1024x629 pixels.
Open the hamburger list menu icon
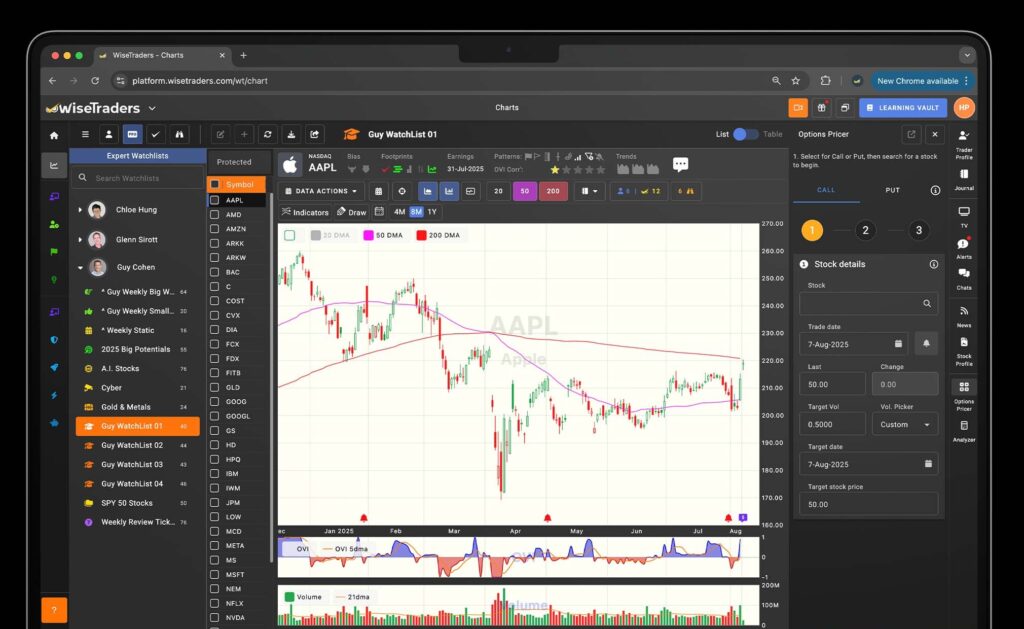click(85, 135)
